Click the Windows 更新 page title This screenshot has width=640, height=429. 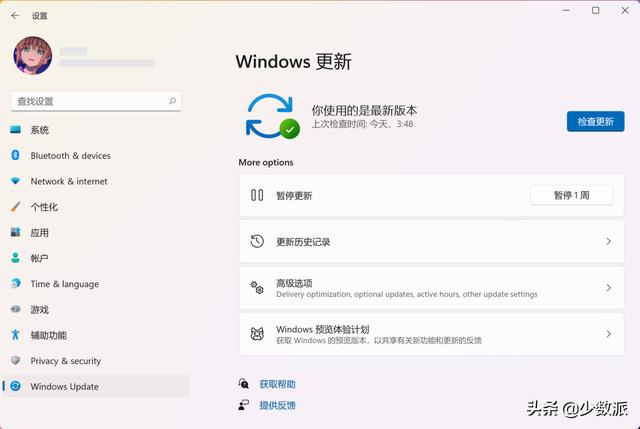293,62
